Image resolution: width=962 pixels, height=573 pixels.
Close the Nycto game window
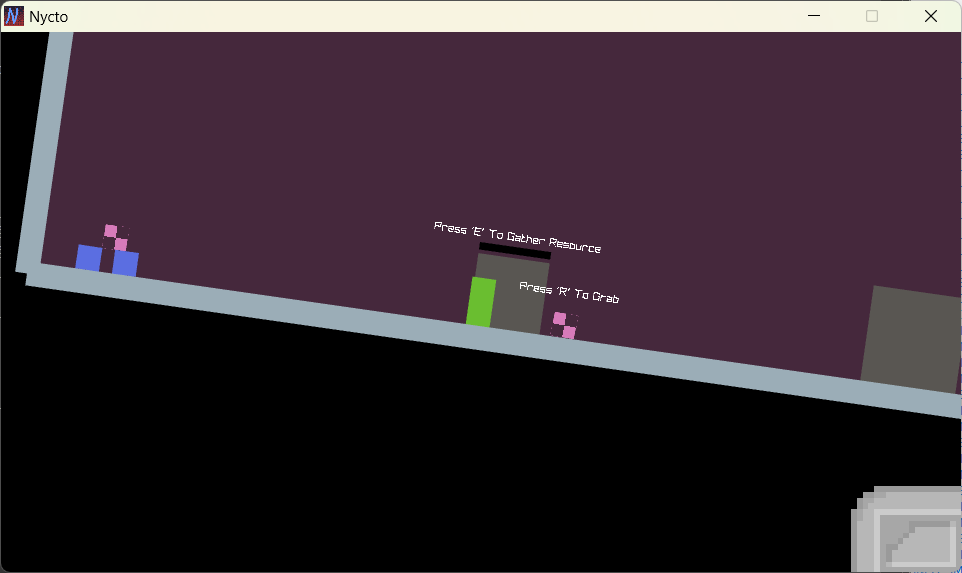(x=930, y=16)
